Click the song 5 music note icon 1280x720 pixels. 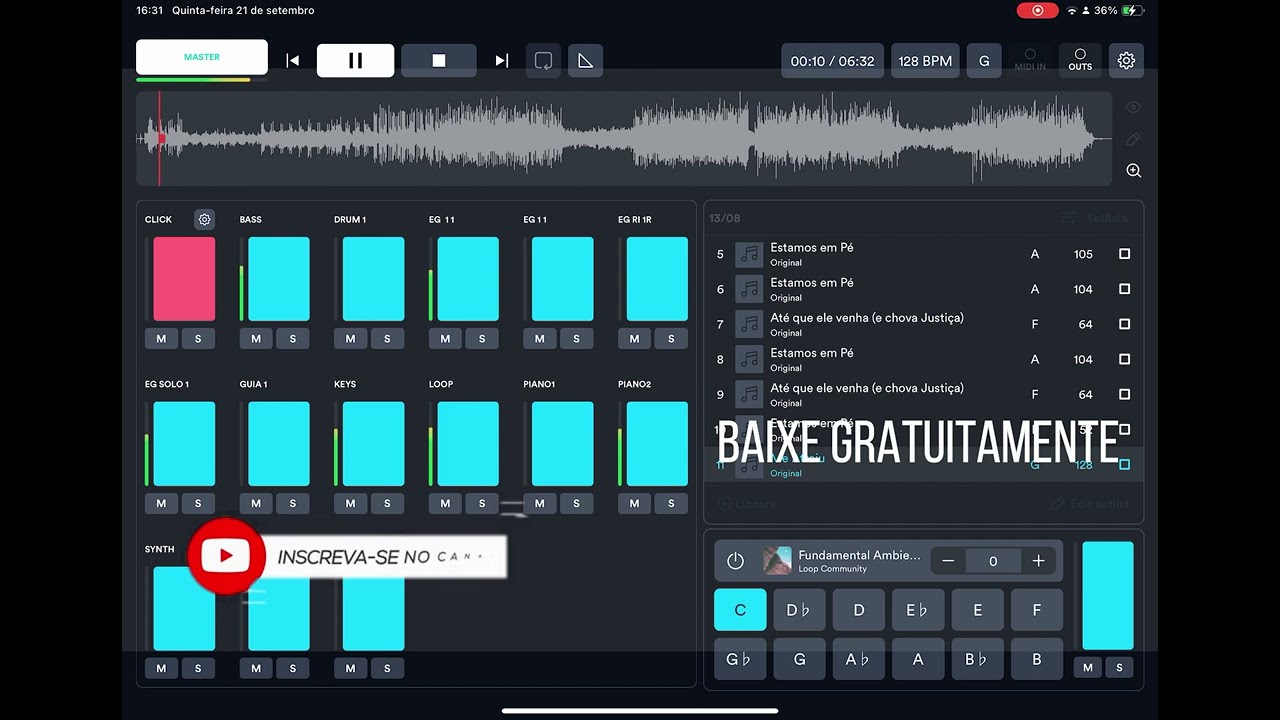pos(749,254)
